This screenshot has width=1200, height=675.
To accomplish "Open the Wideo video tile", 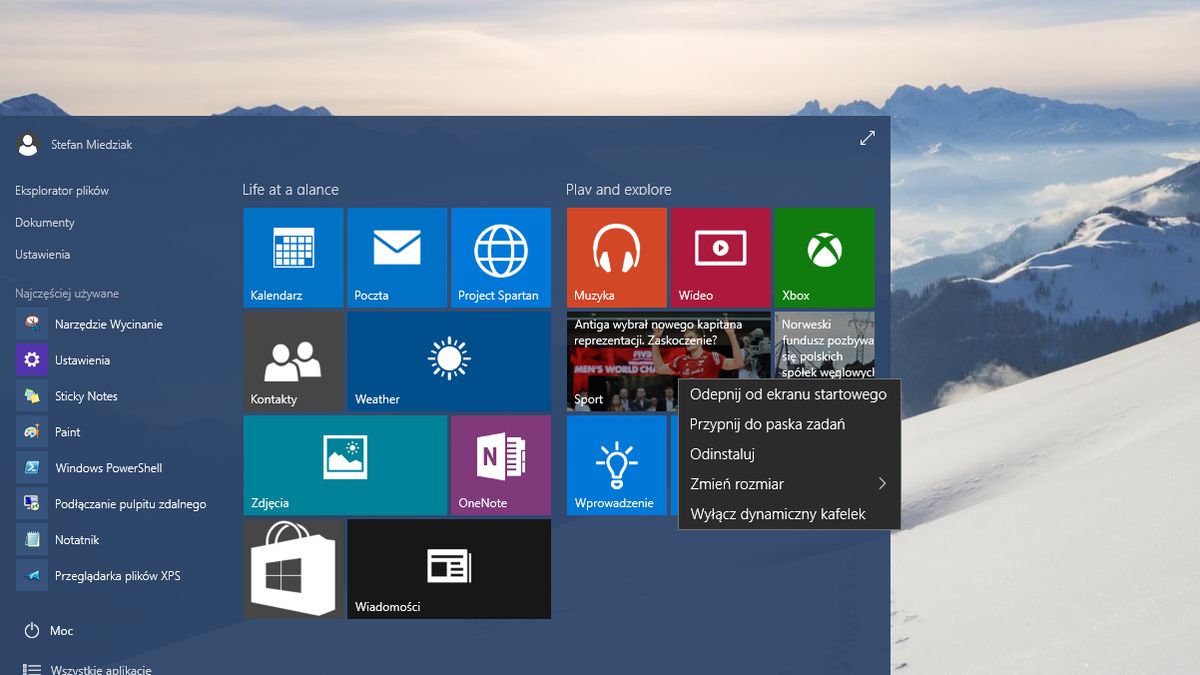I will pos(721,257).
